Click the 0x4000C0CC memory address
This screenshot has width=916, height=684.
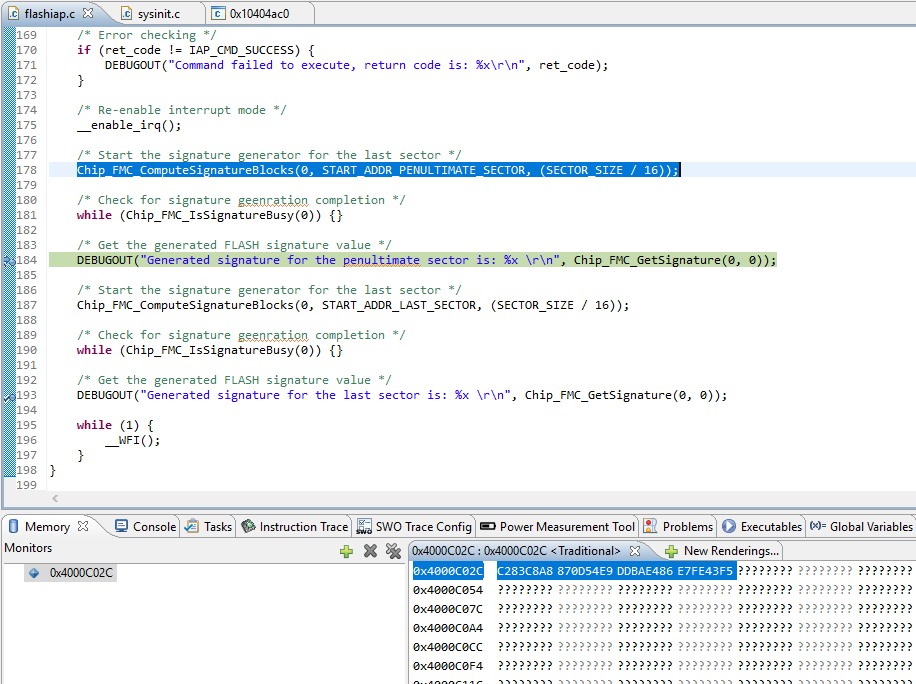448,647
